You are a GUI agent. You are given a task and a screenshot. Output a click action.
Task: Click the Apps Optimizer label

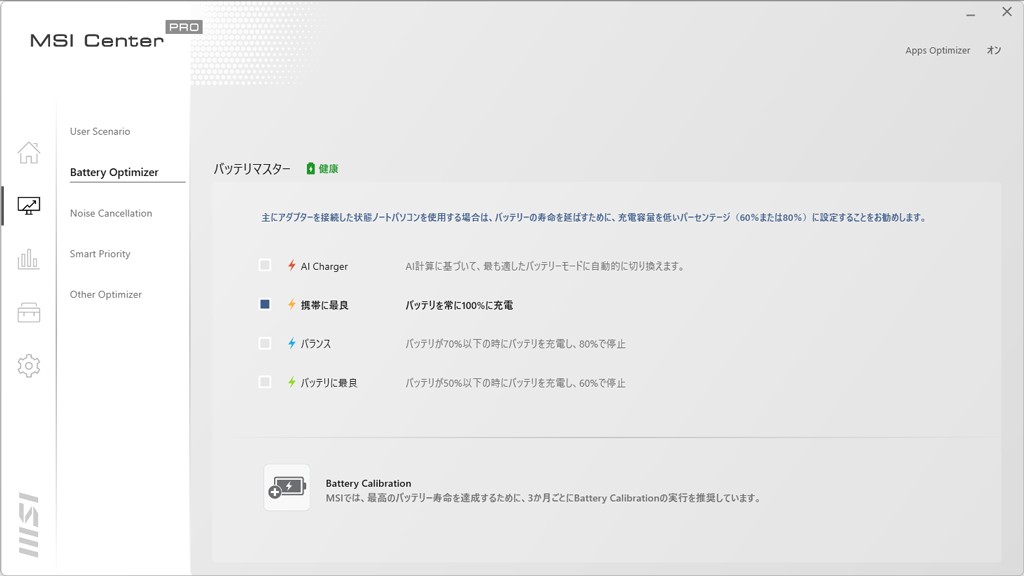937,50
